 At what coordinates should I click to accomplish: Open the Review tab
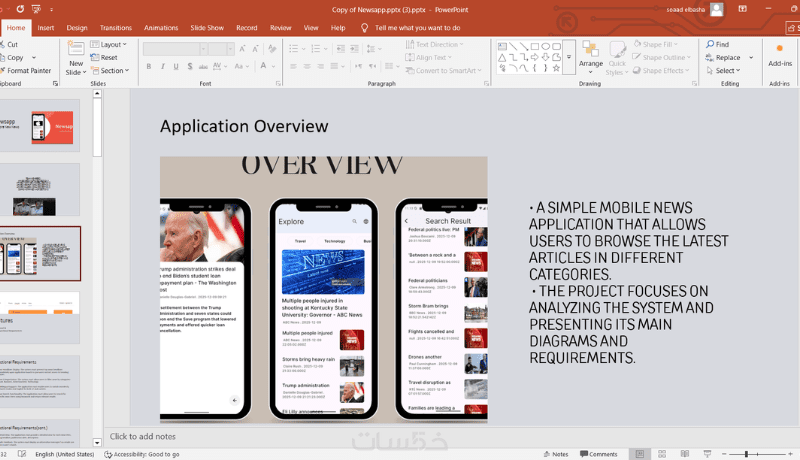click(281, 28)
